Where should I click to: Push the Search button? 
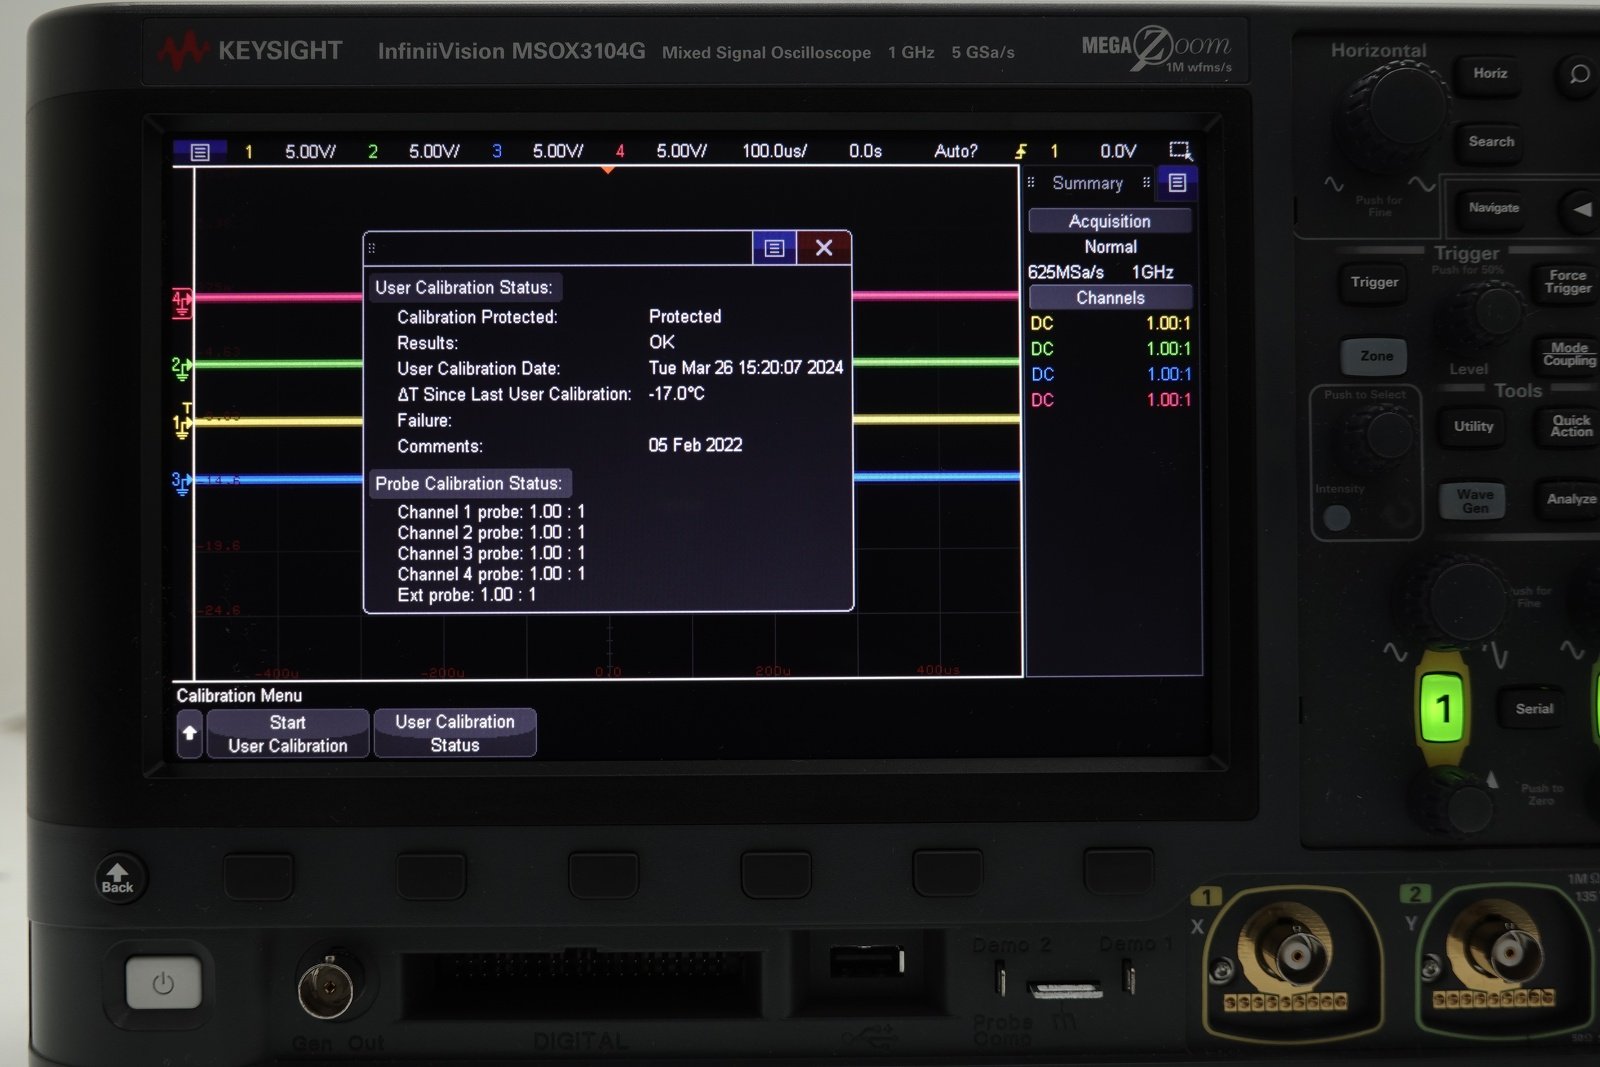[1490, 142]
